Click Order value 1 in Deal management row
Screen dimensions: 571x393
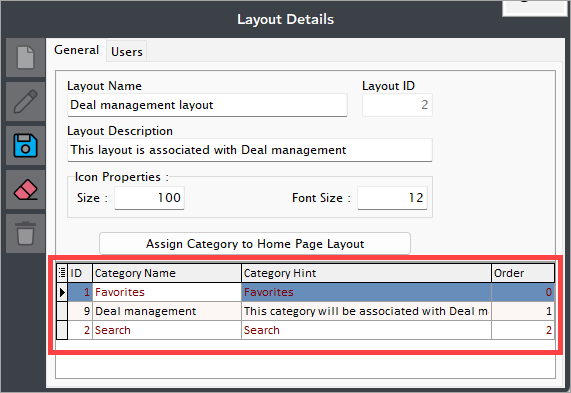pyautogui.click(x=523, y=311)
